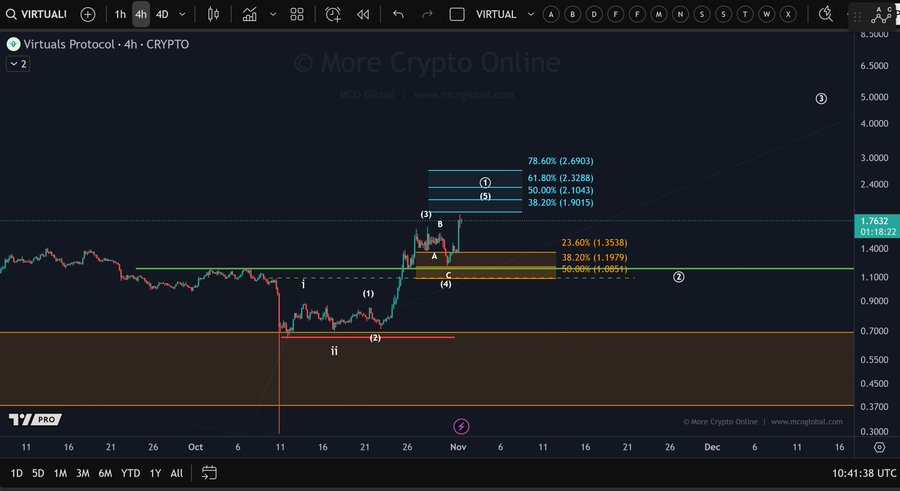Open the VIRTUAL layout name menu
Viewport: 900px width, 491px height.
click(496, 14)
